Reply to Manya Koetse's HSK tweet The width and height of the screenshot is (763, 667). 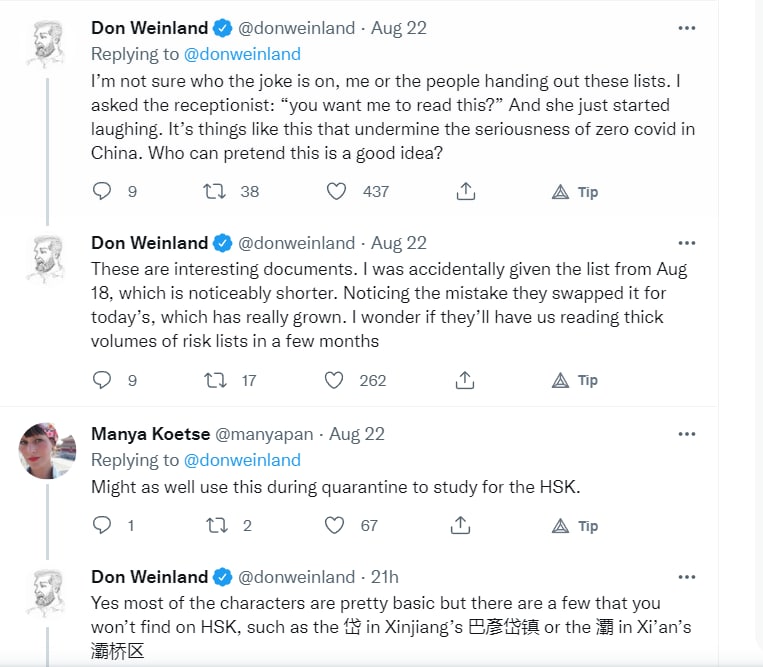pyautogui.click(x=102, y=525)
